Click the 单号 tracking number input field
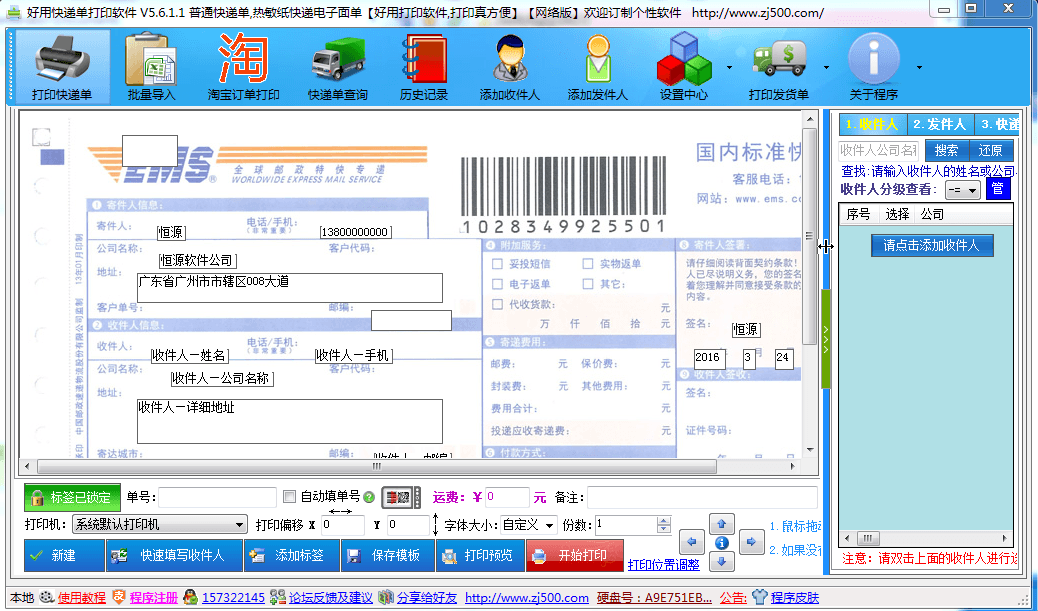 [x=217, y=497]
